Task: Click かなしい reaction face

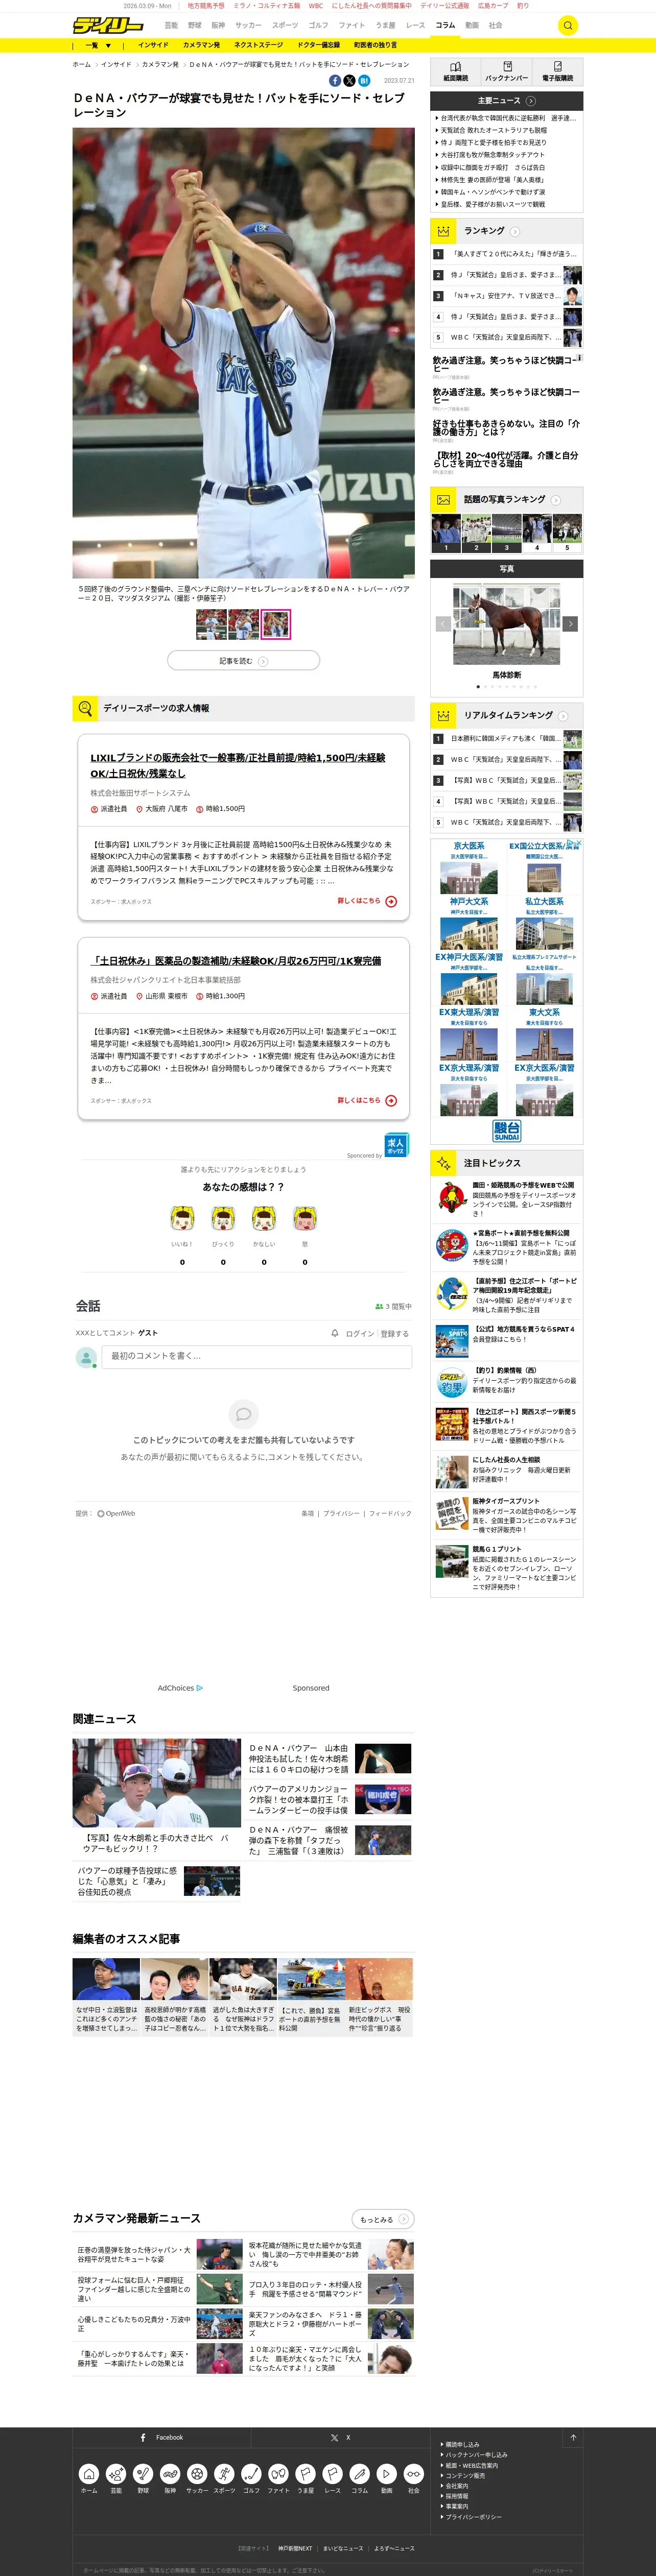Action: click(264, 1218)
